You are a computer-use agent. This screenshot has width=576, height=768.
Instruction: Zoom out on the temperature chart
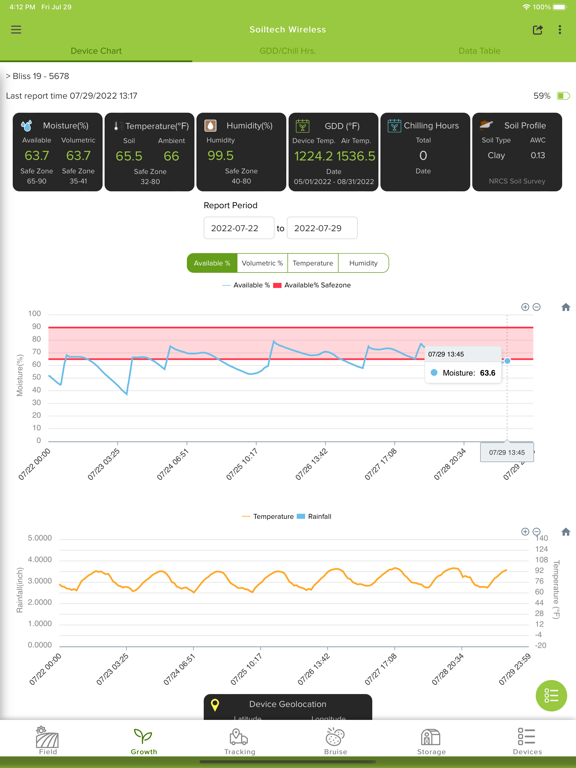pos(537,531)
